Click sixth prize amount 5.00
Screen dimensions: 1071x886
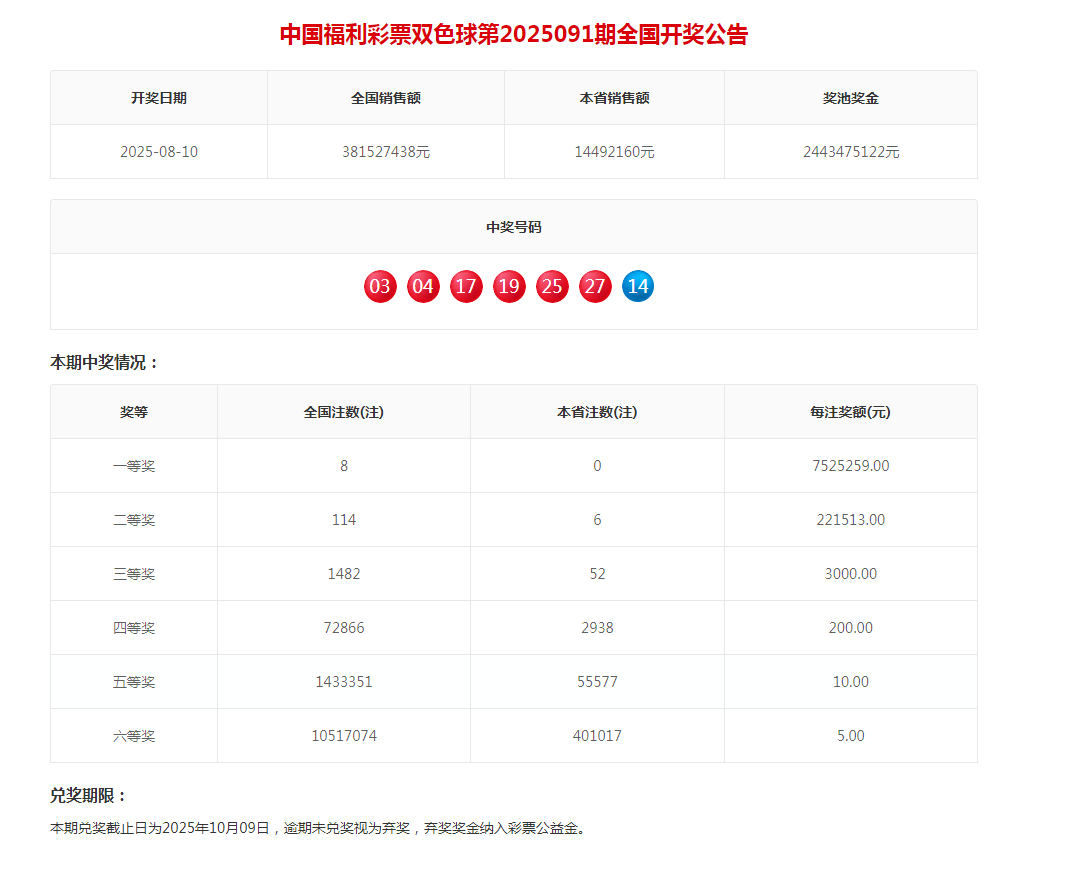(x=850, y=736)
